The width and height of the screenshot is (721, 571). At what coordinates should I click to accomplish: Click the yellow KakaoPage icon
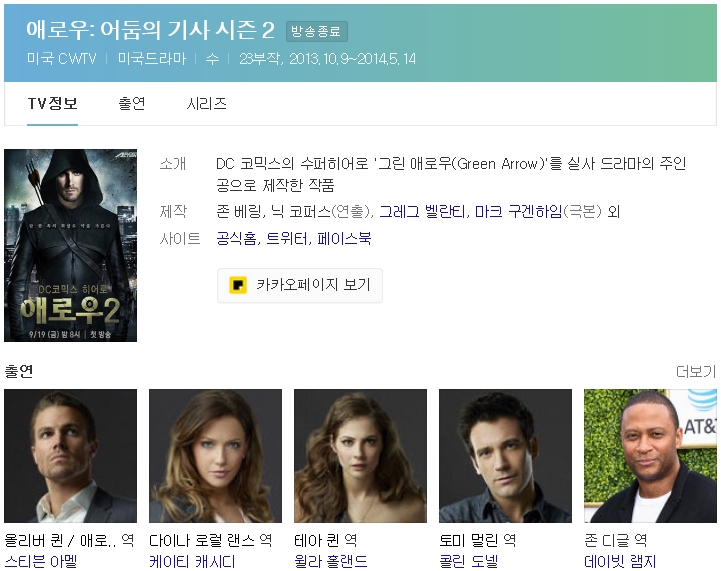pyautogui.click(x=238, y=285)
